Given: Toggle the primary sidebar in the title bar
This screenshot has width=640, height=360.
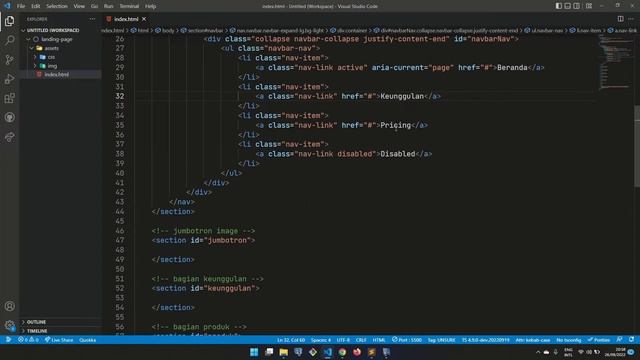Looking at the screenshot, I should pyautogui.click(x=559, y=6).
